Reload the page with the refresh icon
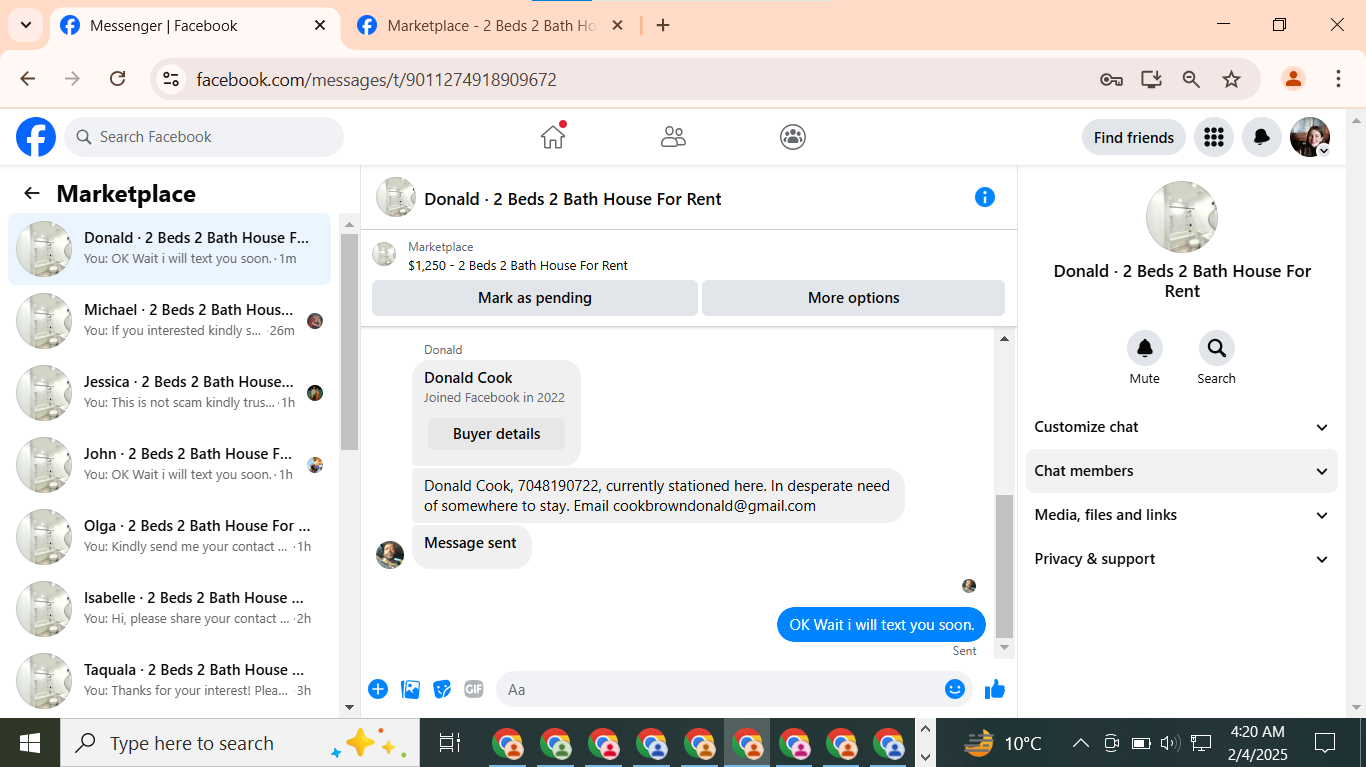1366x767 pixels. (x=117, y=79)
